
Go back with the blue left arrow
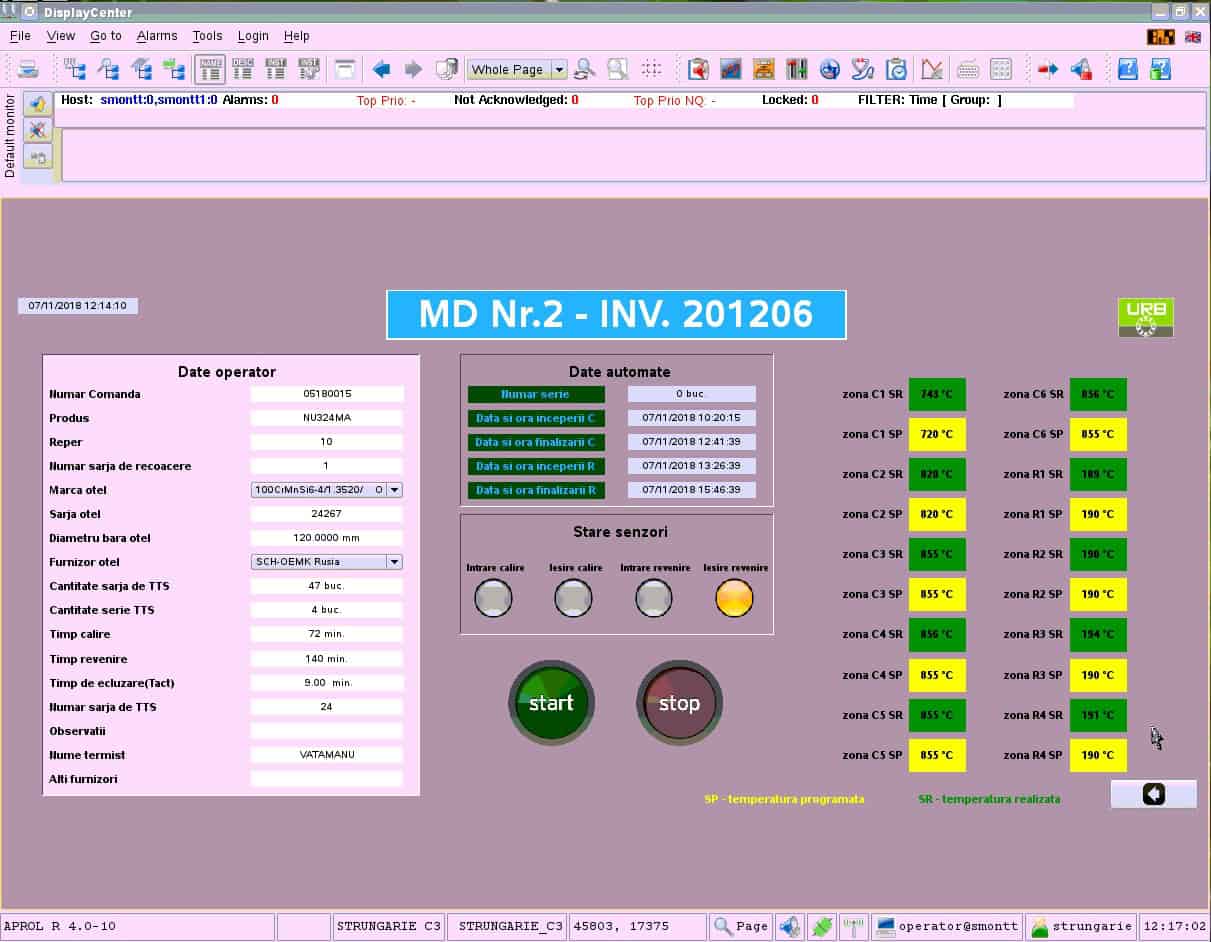point(381,69)
